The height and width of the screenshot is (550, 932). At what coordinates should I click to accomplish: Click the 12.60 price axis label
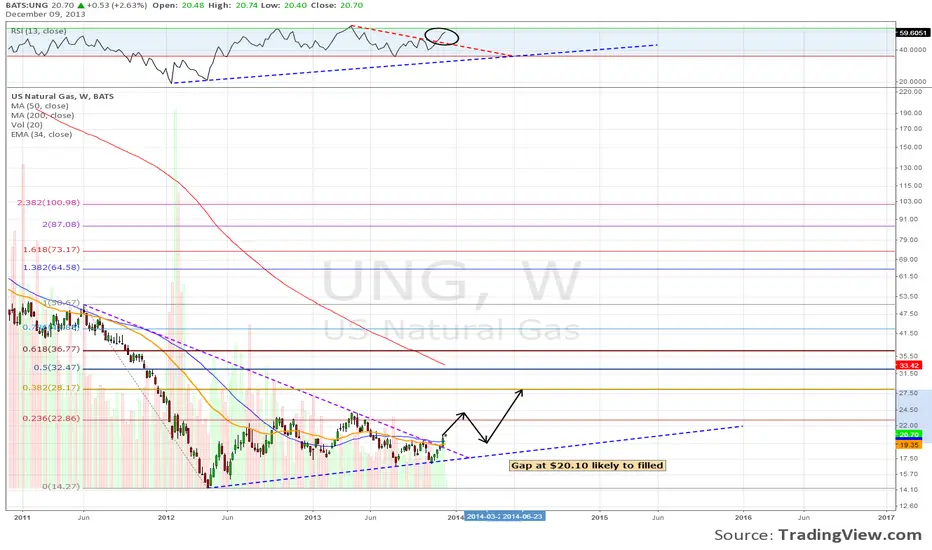click(909, 506)
